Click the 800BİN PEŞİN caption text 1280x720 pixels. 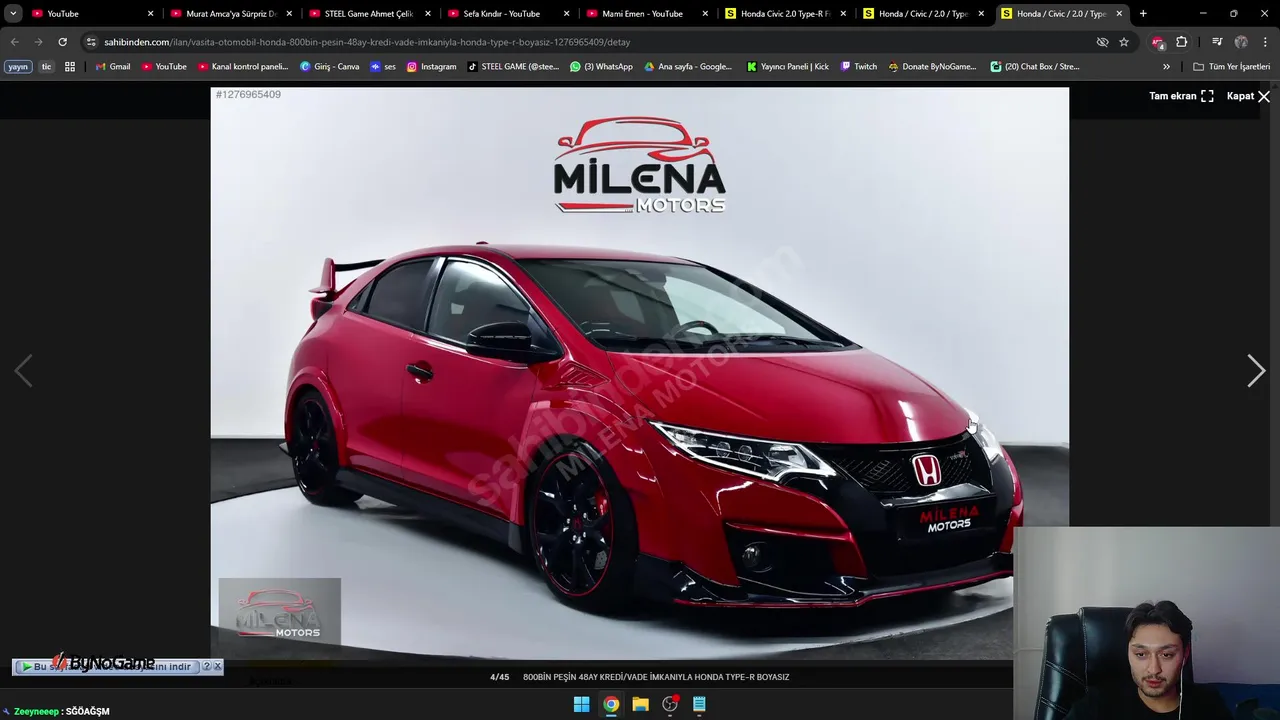656,677
